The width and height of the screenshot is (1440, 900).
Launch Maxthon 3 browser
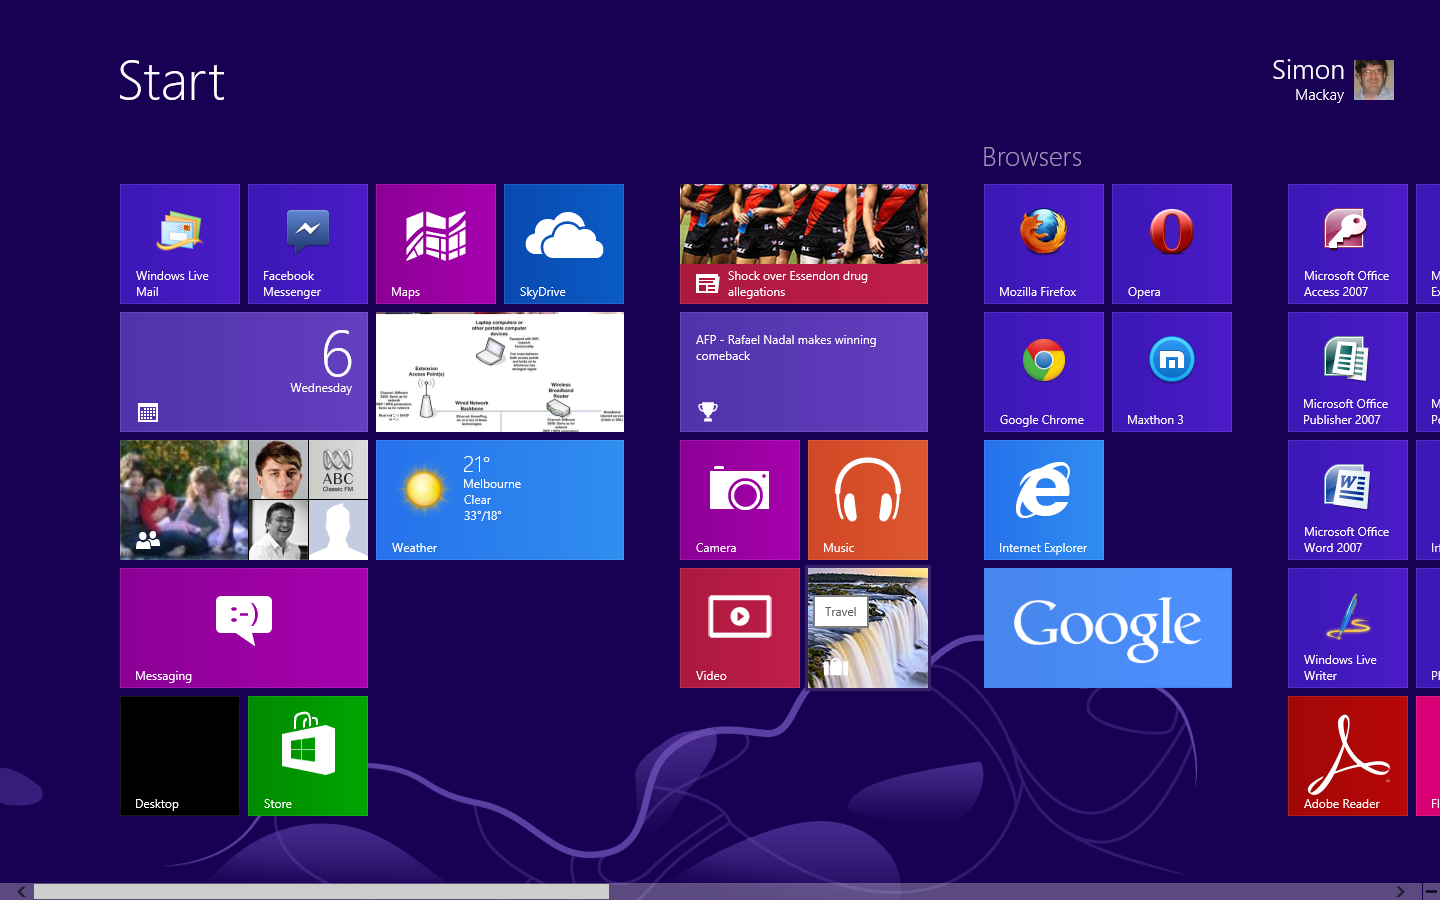(x=1171, y=371)
